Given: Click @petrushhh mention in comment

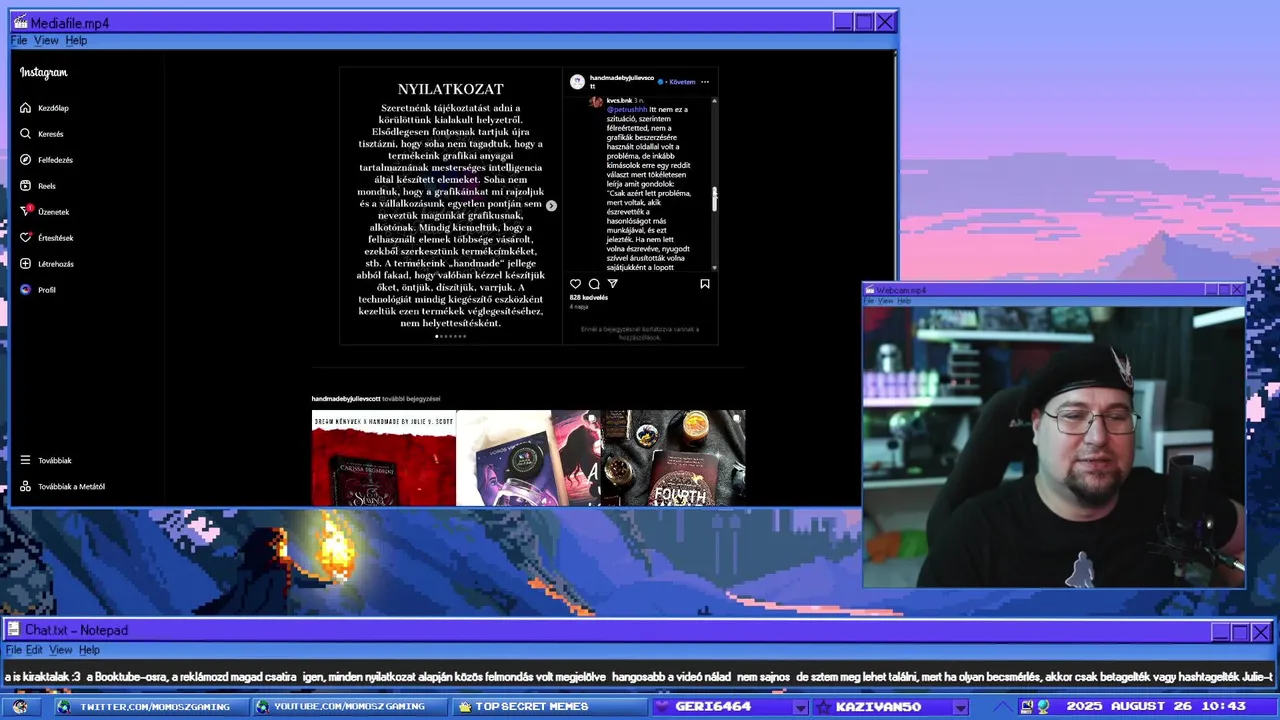Looking at the screenshot, I should (x=627, y=109).
